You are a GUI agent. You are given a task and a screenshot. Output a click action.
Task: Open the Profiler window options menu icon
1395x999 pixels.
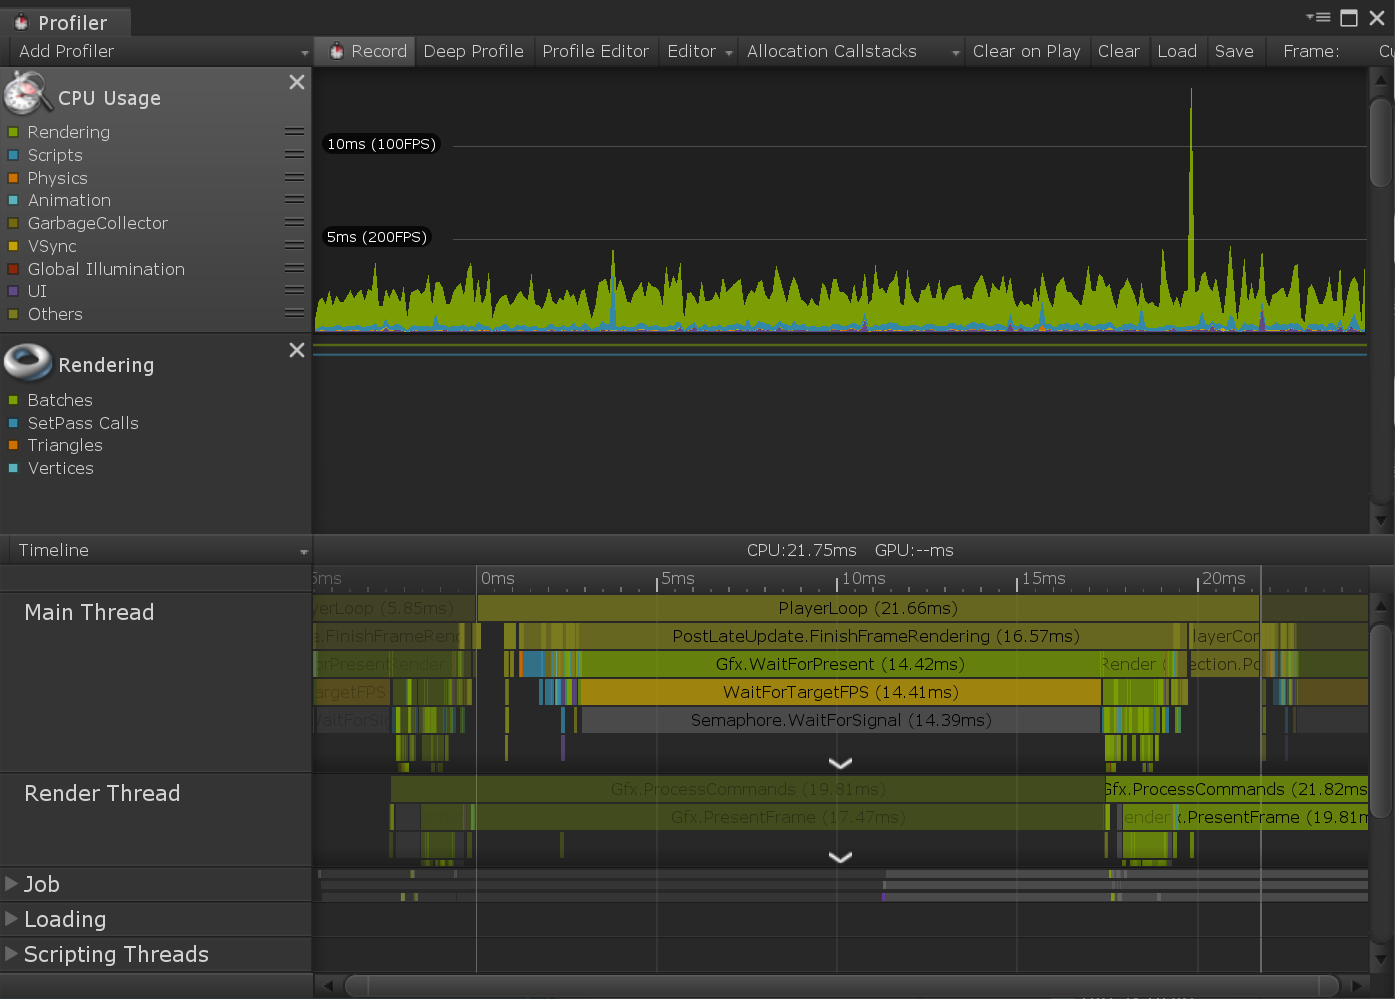pyautogui.click(x=1318, y=17)
